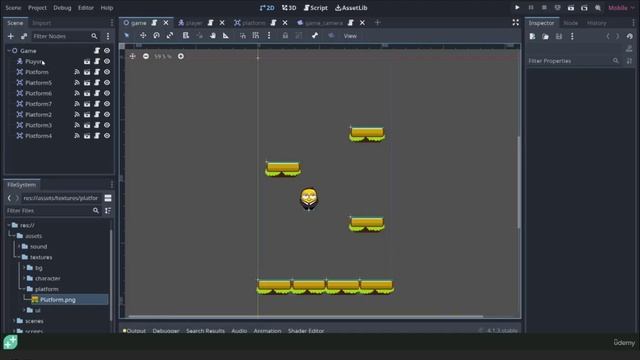This screenshot has width=640, height=360.
Task: Select the Scale Mode tool
Action: point(170,36)
